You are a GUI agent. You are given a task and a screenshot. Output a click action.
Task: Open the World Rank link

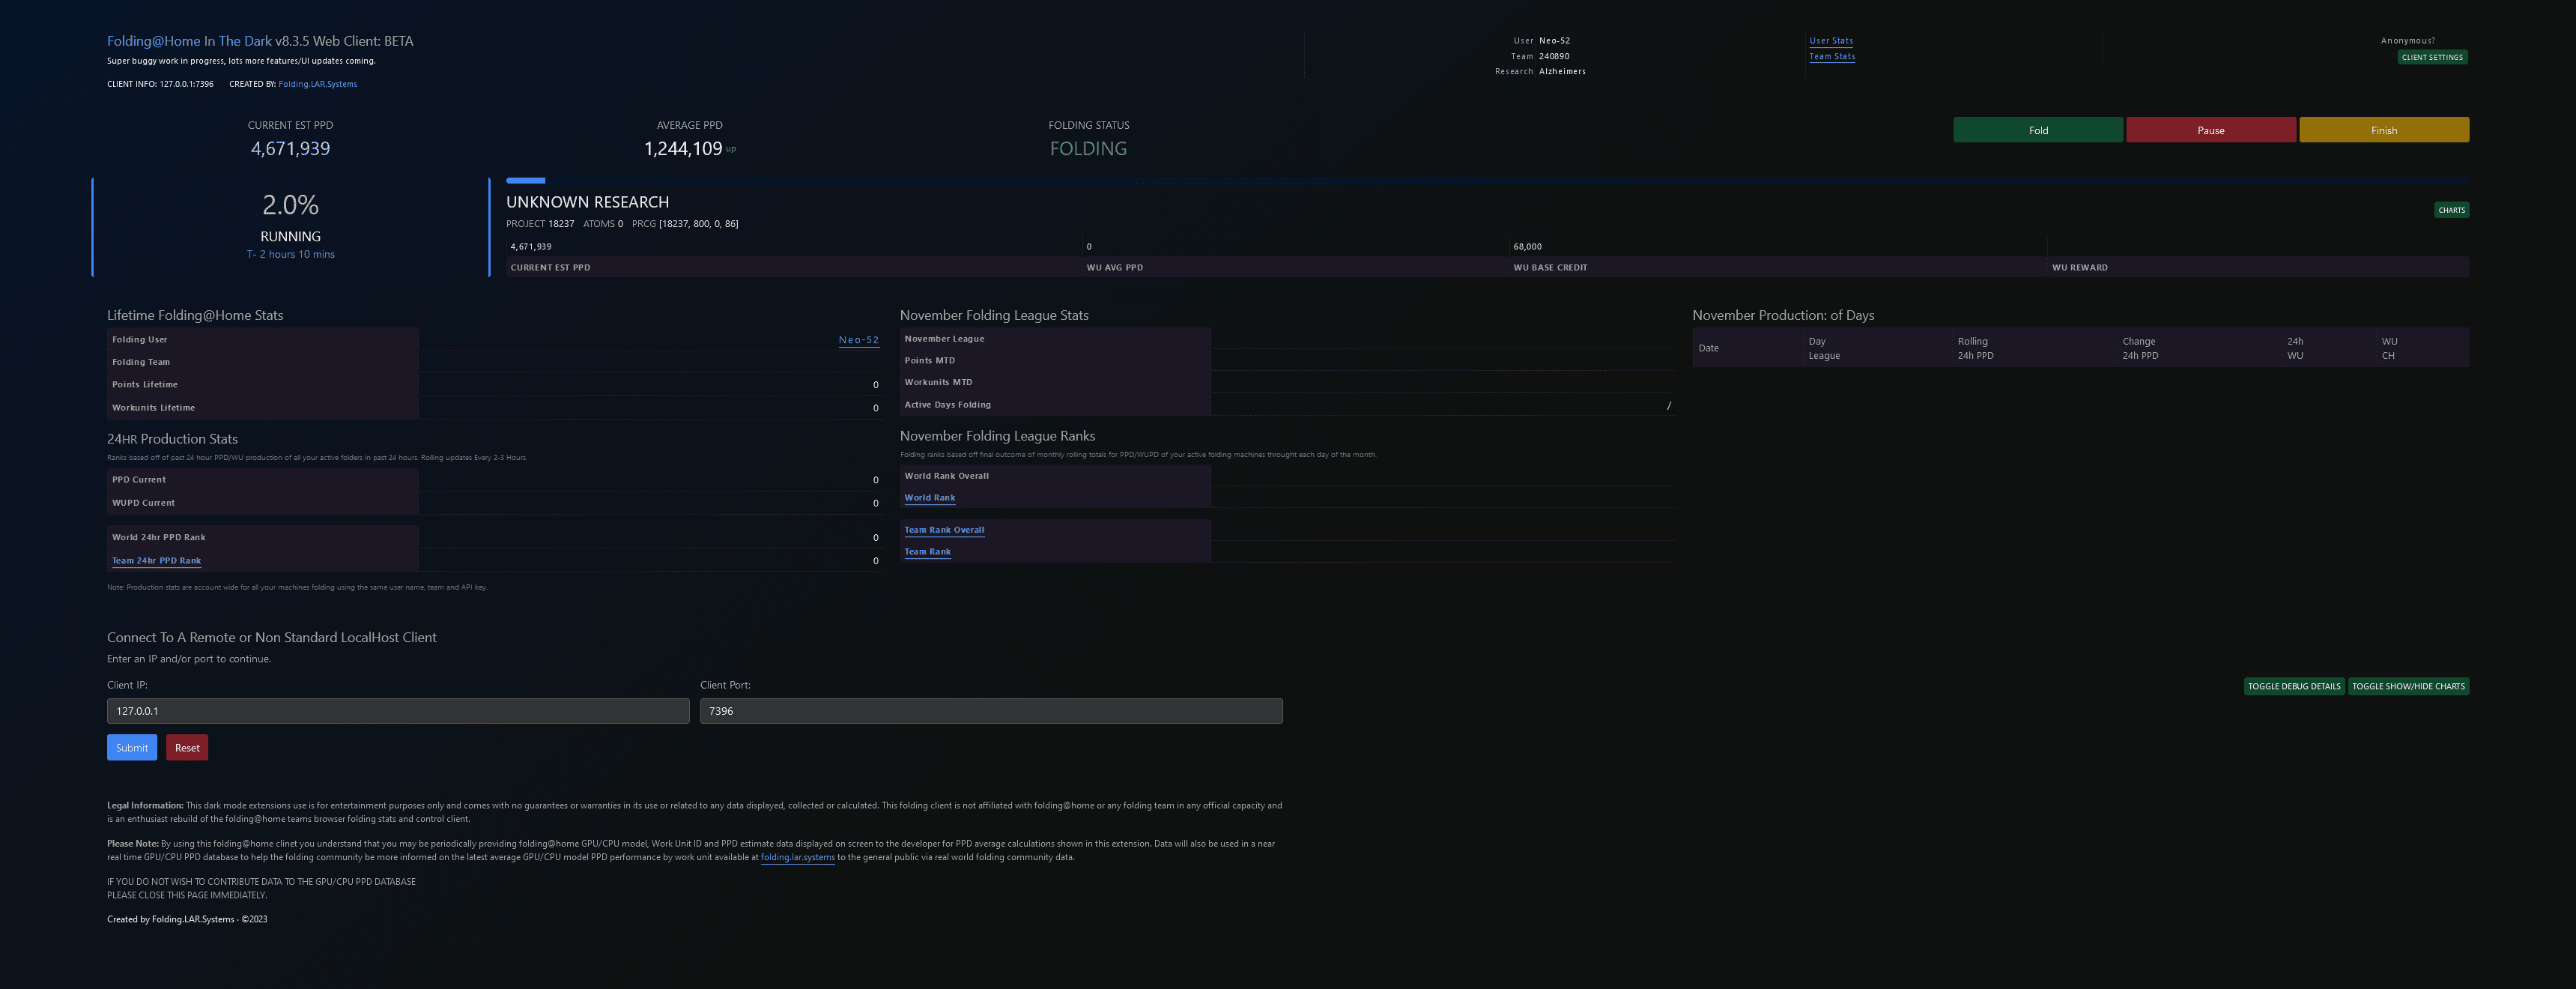point(929,498)
